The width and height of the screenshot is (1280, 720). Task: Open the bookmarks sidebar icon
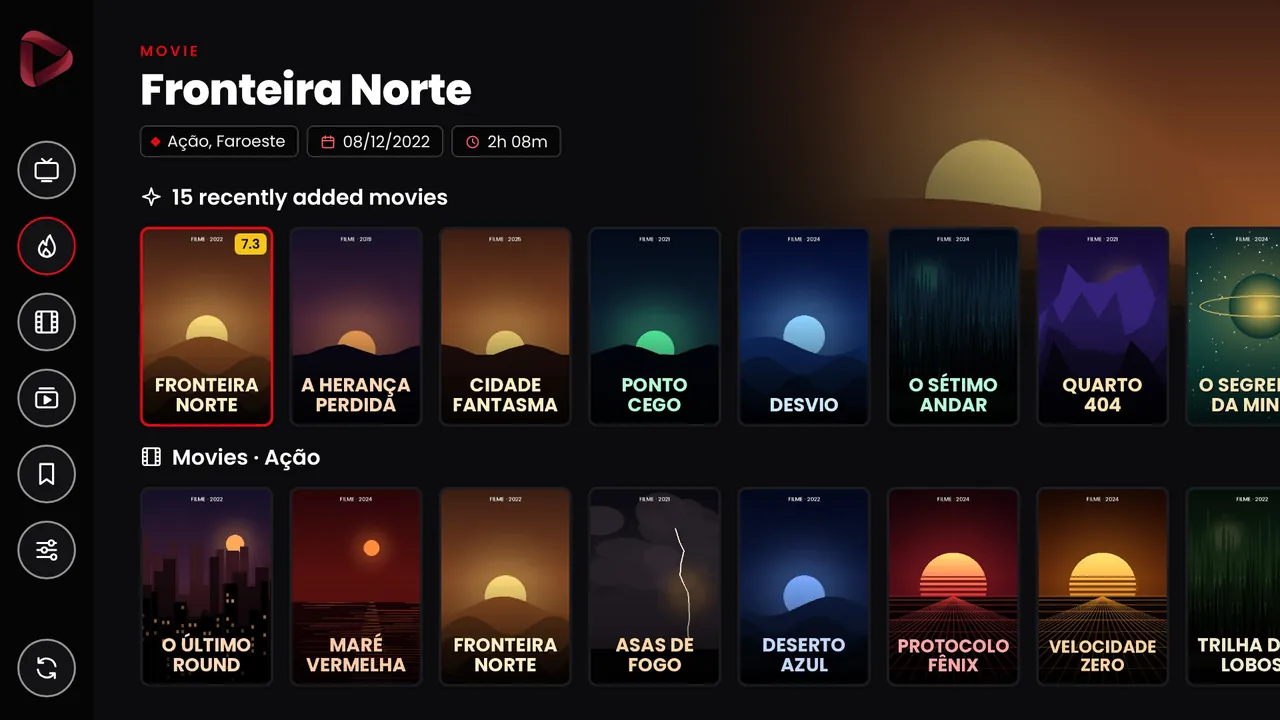point(47,474)
